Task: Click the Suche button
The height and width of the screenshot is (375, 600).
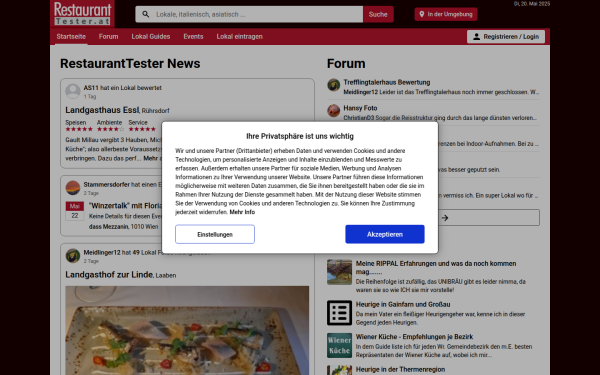Action: point(378,14)
